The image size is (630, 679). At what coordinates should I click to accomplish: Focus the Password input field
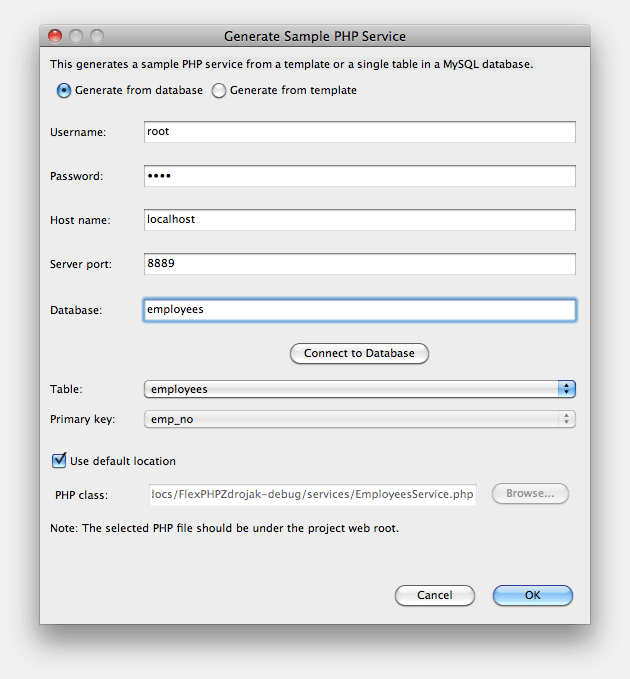click(359, 176)
